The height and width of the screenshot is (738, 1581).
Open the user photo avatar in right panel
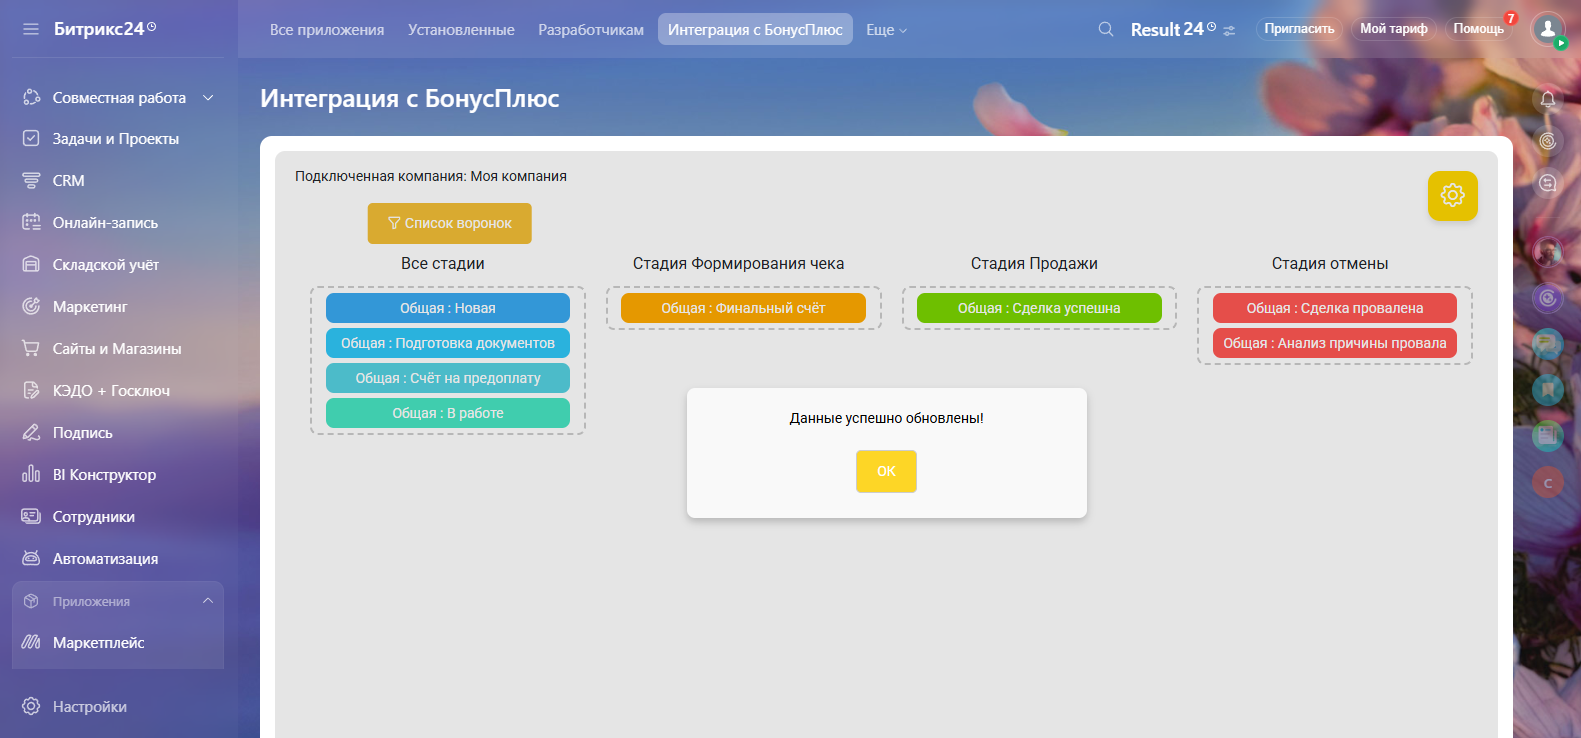pos(1548,251)
